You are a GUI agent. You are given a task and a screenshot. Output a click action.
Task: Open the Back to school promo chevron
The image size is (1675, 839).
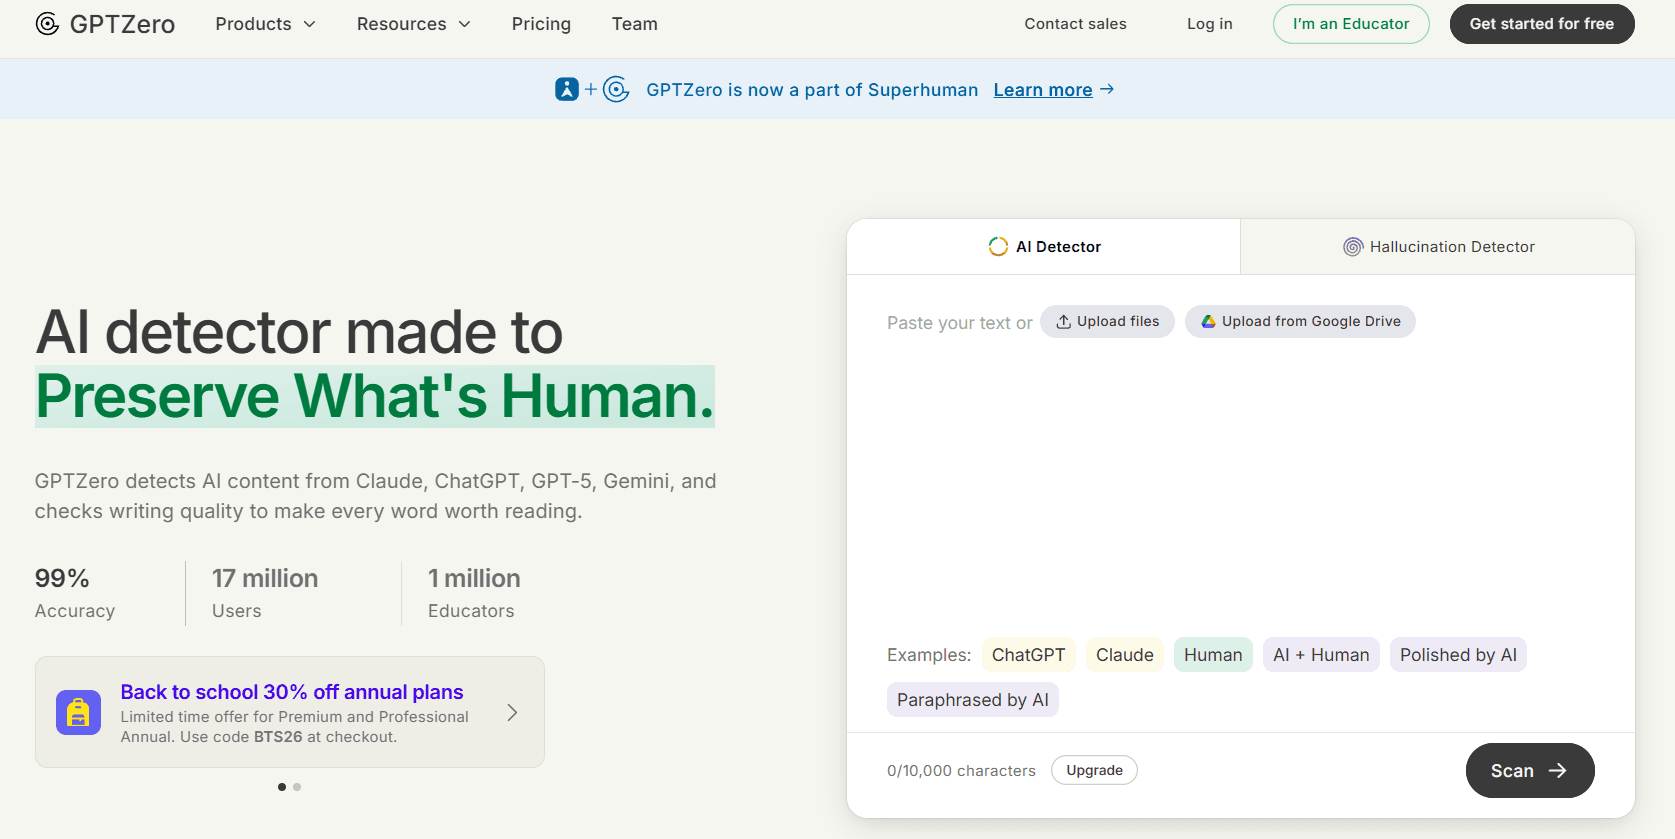512,712
